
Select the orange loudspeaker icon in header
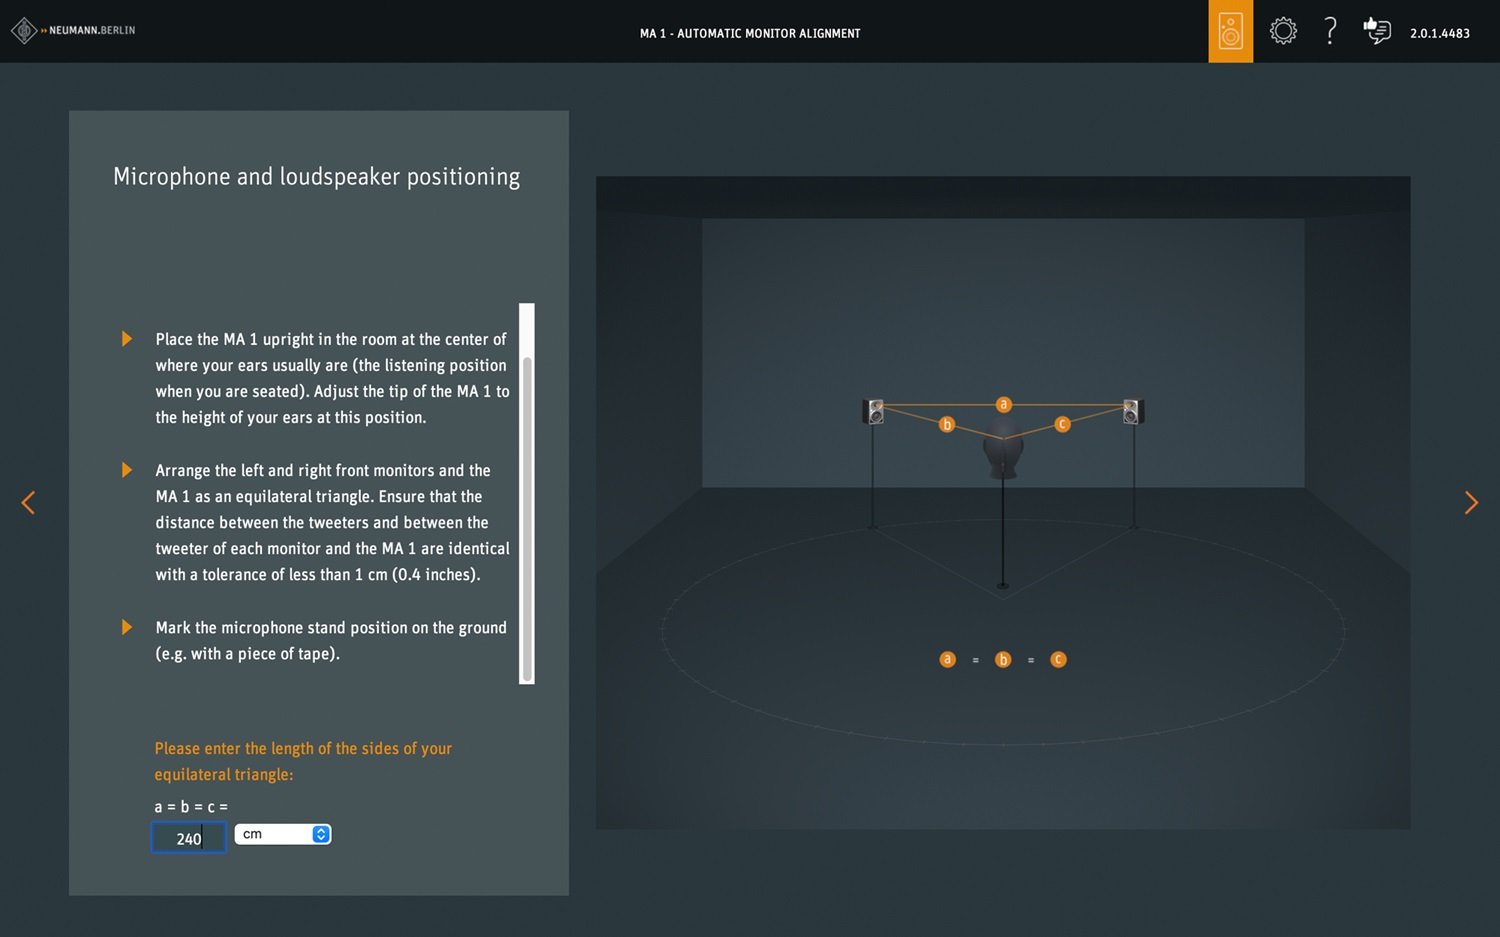(1230, 32)
